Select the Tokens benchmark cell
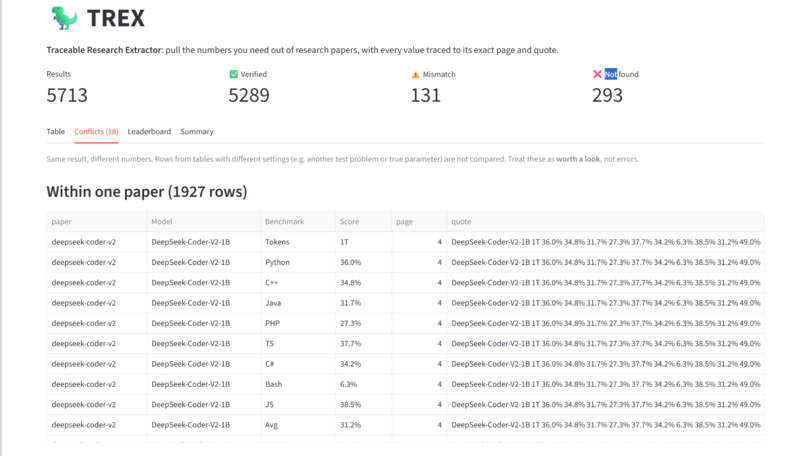The height and width of the screenshot is (456, 806). point(298,242)
